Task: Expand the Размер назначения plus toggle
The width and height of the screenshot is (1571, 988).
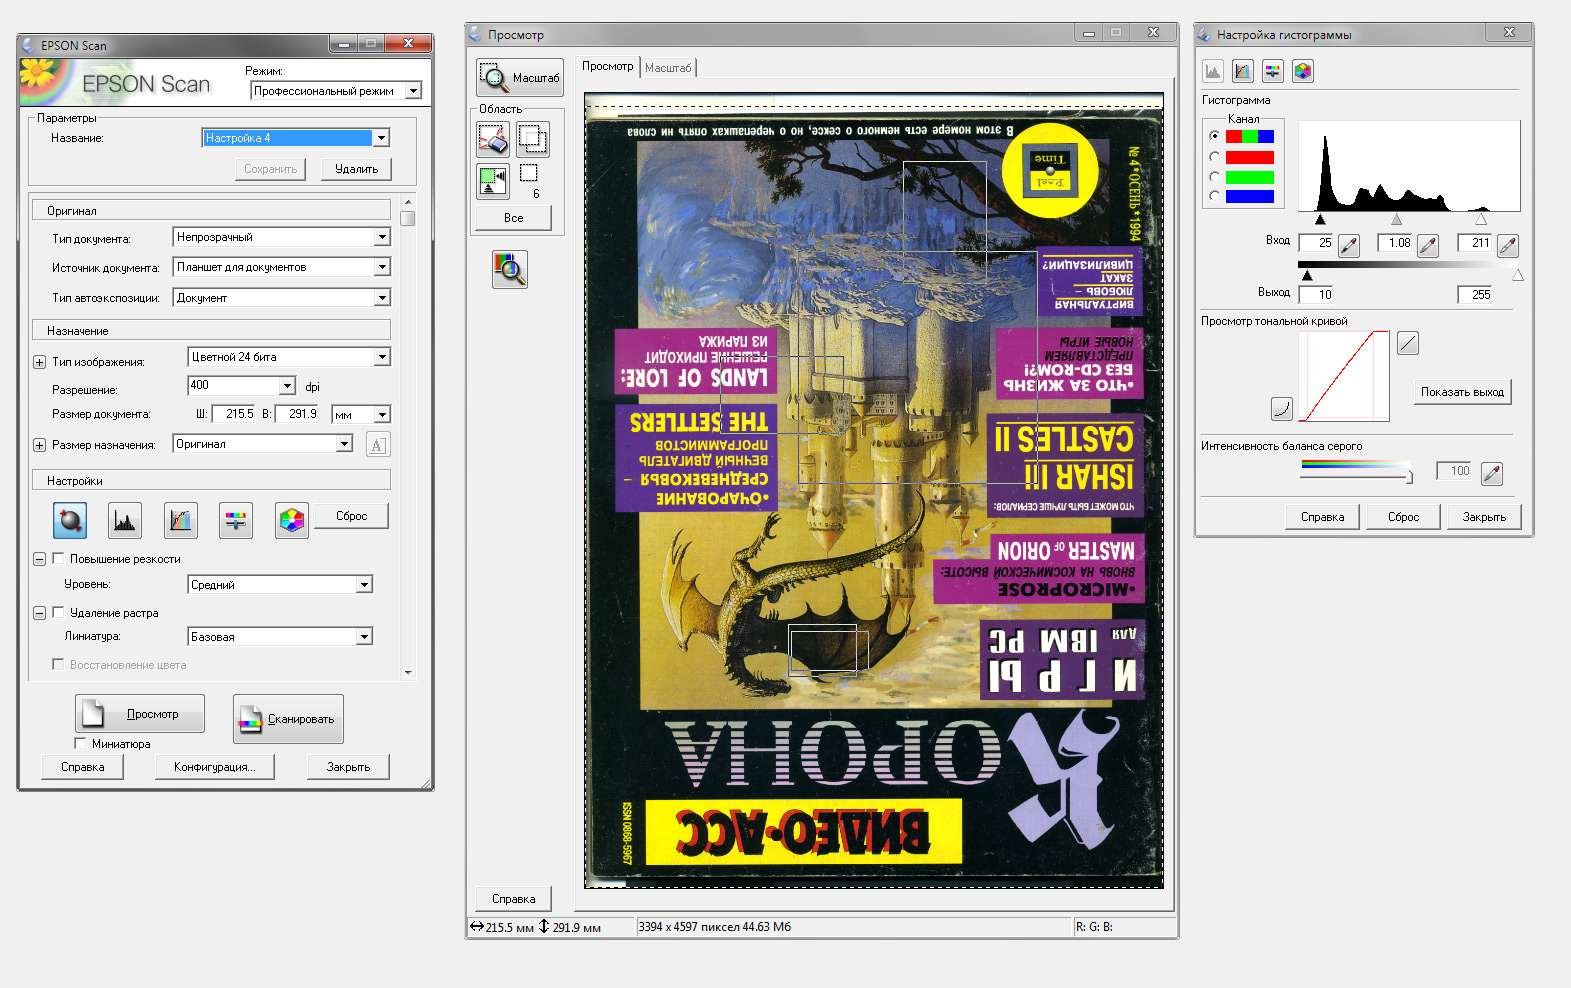Action: pyautogui.click(x=39, y=445)
